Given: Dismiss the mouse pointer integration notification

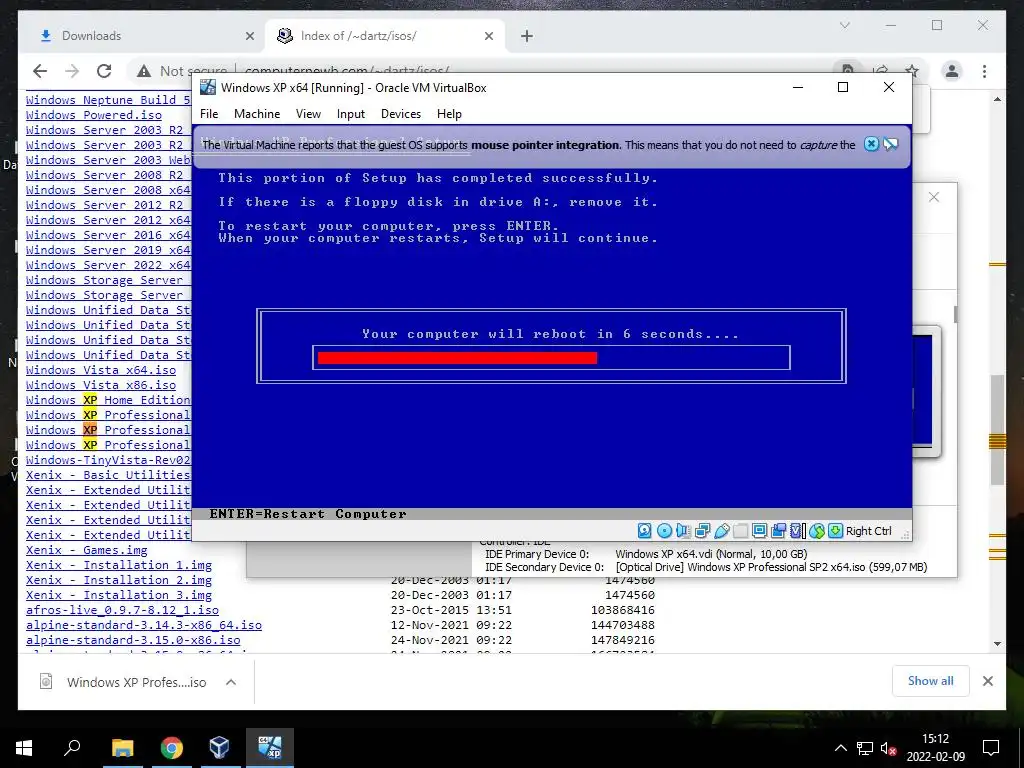Looking at the screenshot, I should coord(871,144).
